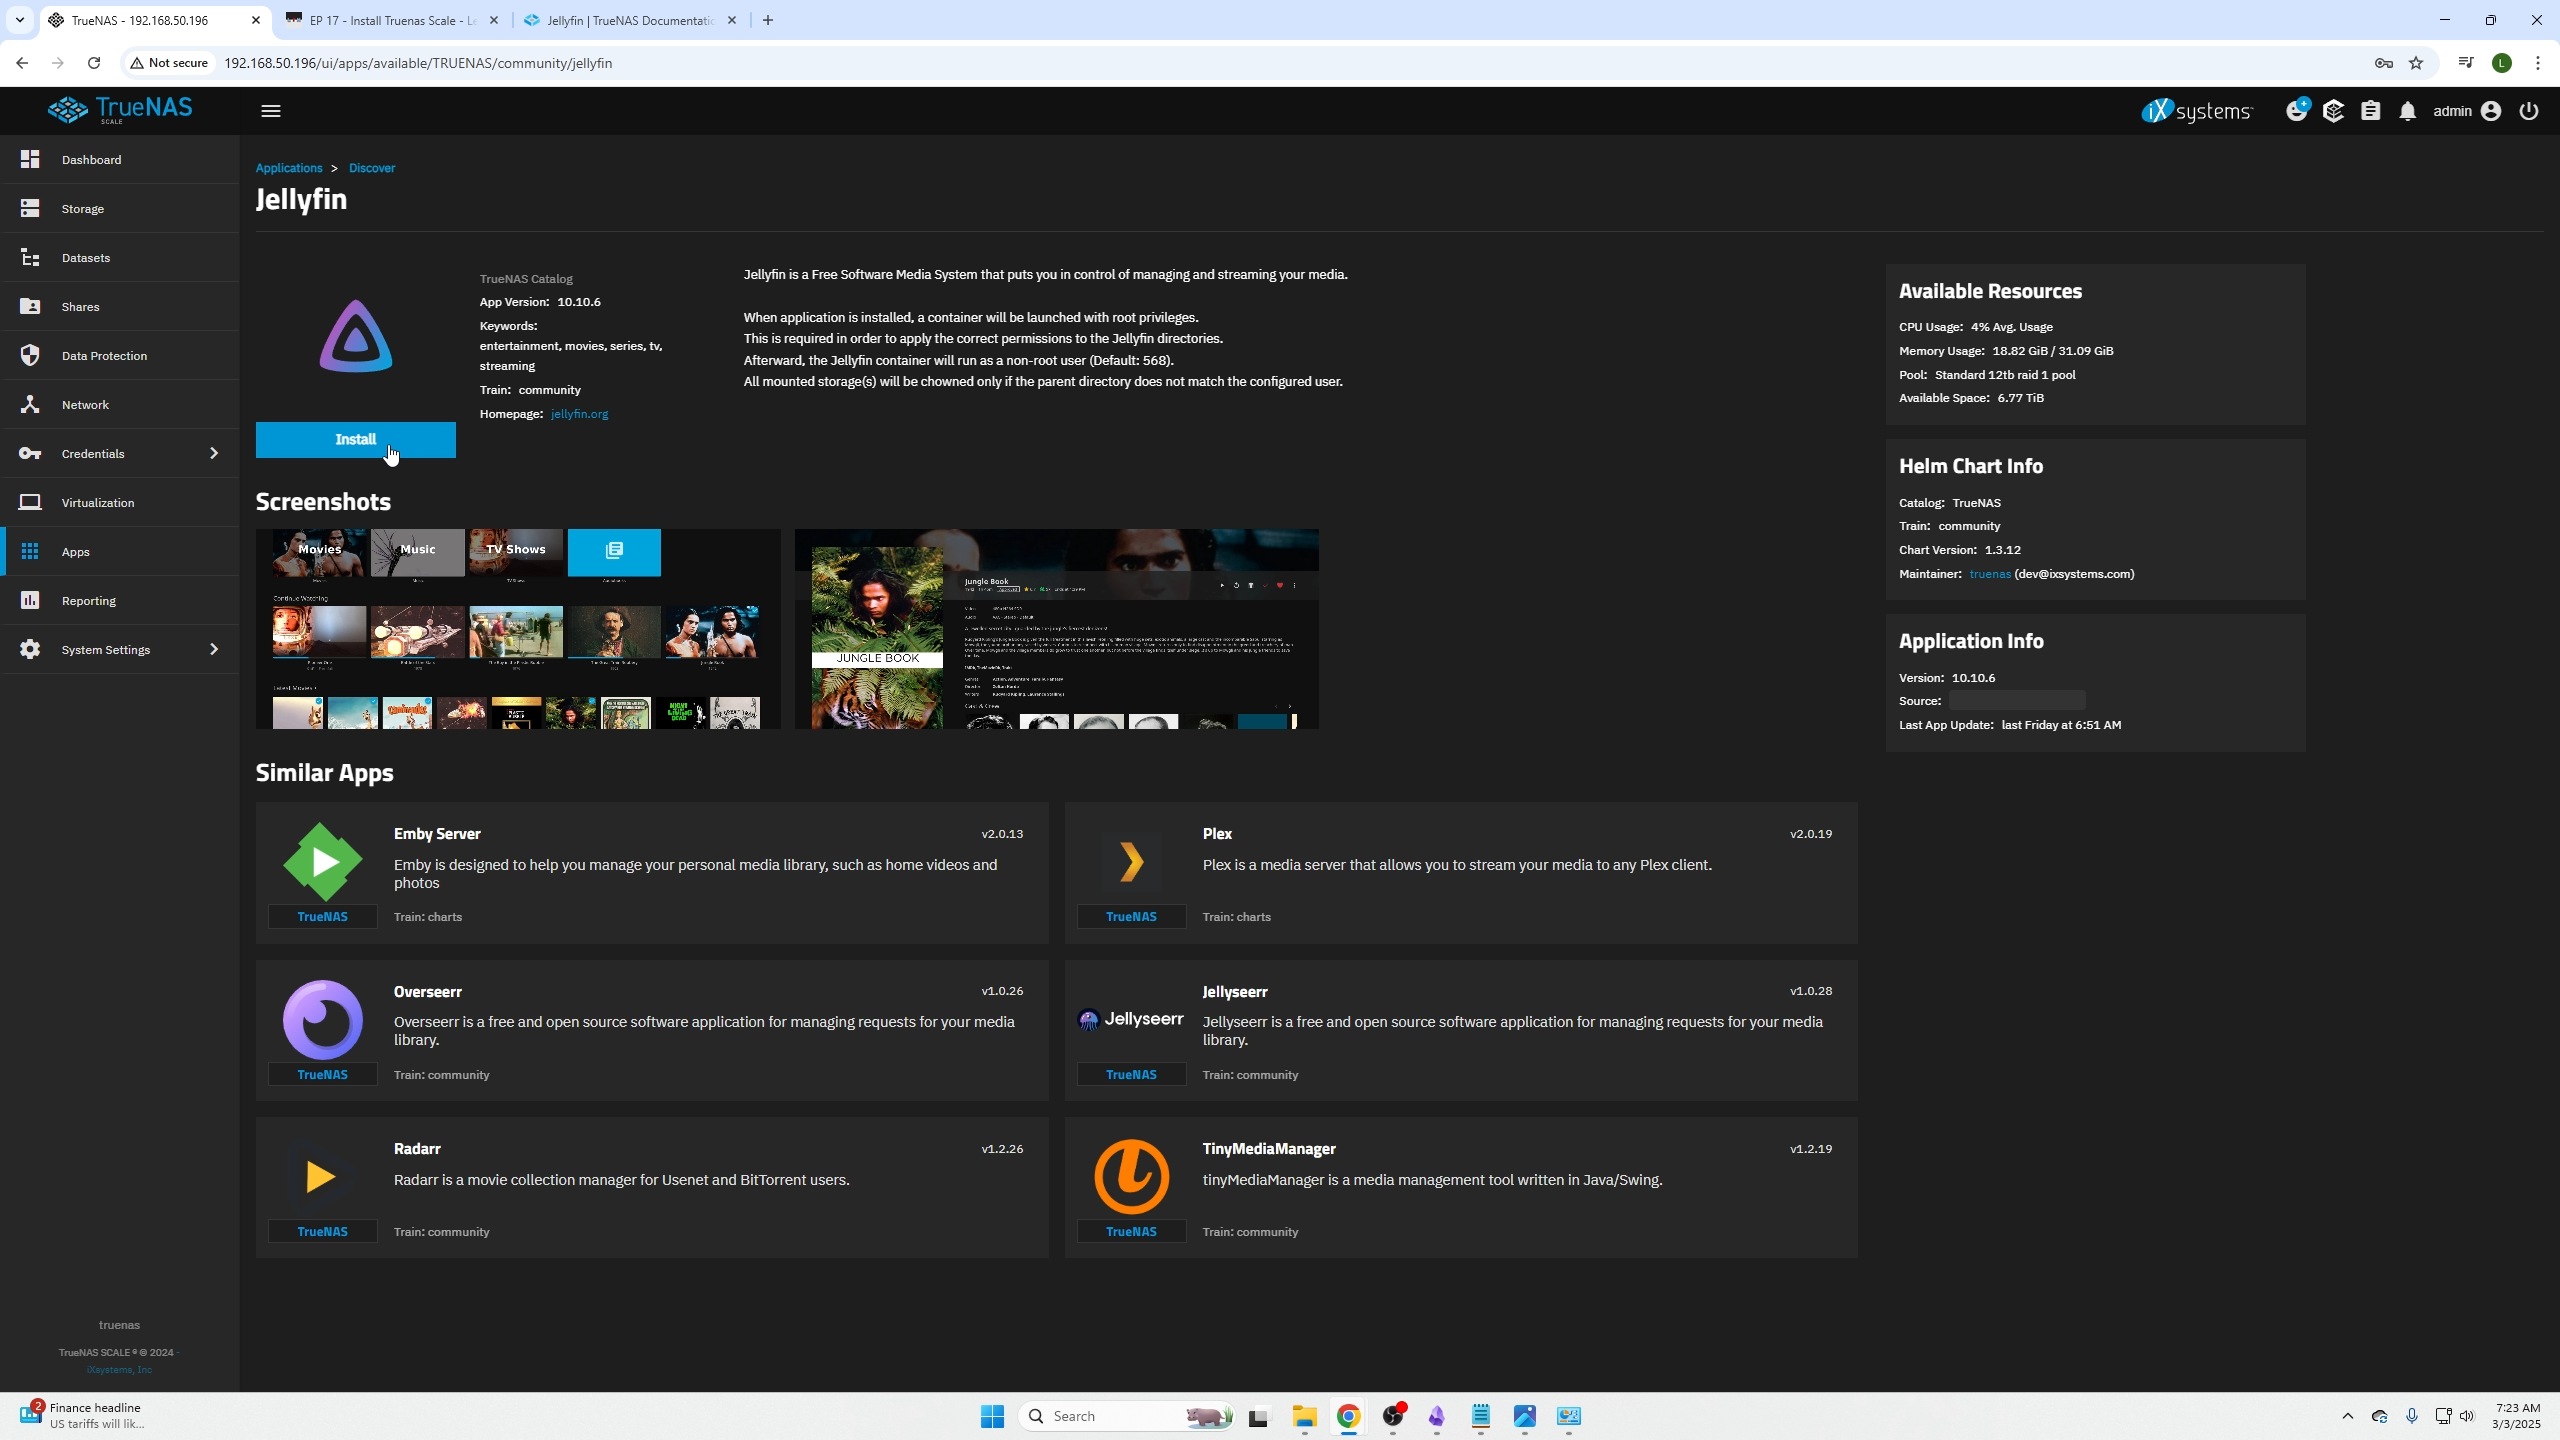This screenshot has height=1440, width=2560.
Task: Click the Jellyfin app logo
Action: pos(356,336)
